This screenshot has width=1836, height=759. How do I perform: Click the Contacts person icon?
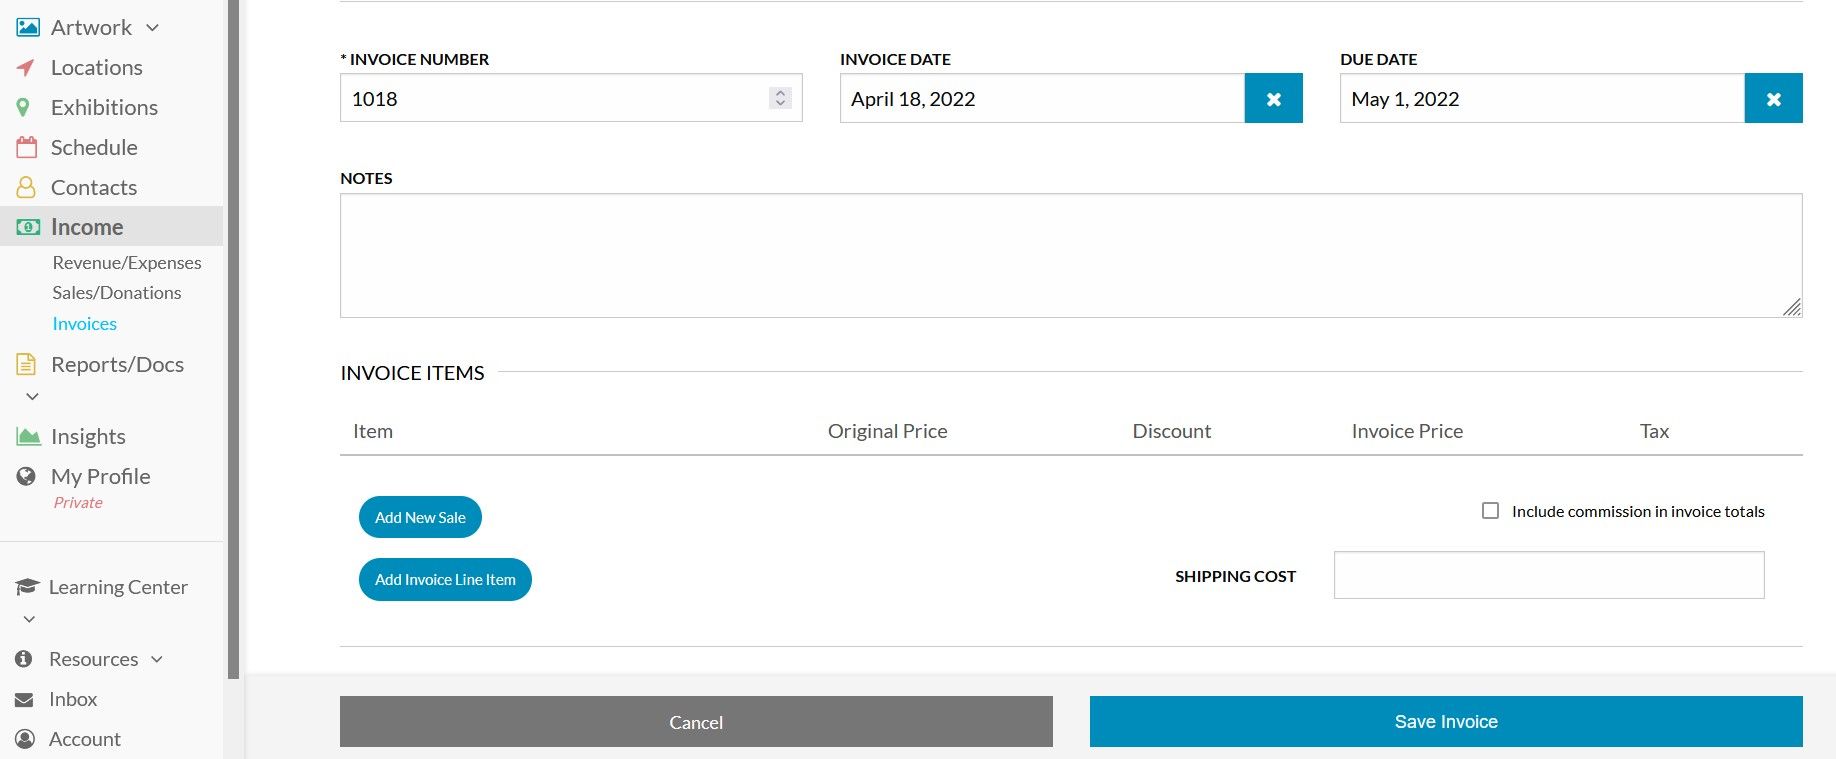click(26, 187)
